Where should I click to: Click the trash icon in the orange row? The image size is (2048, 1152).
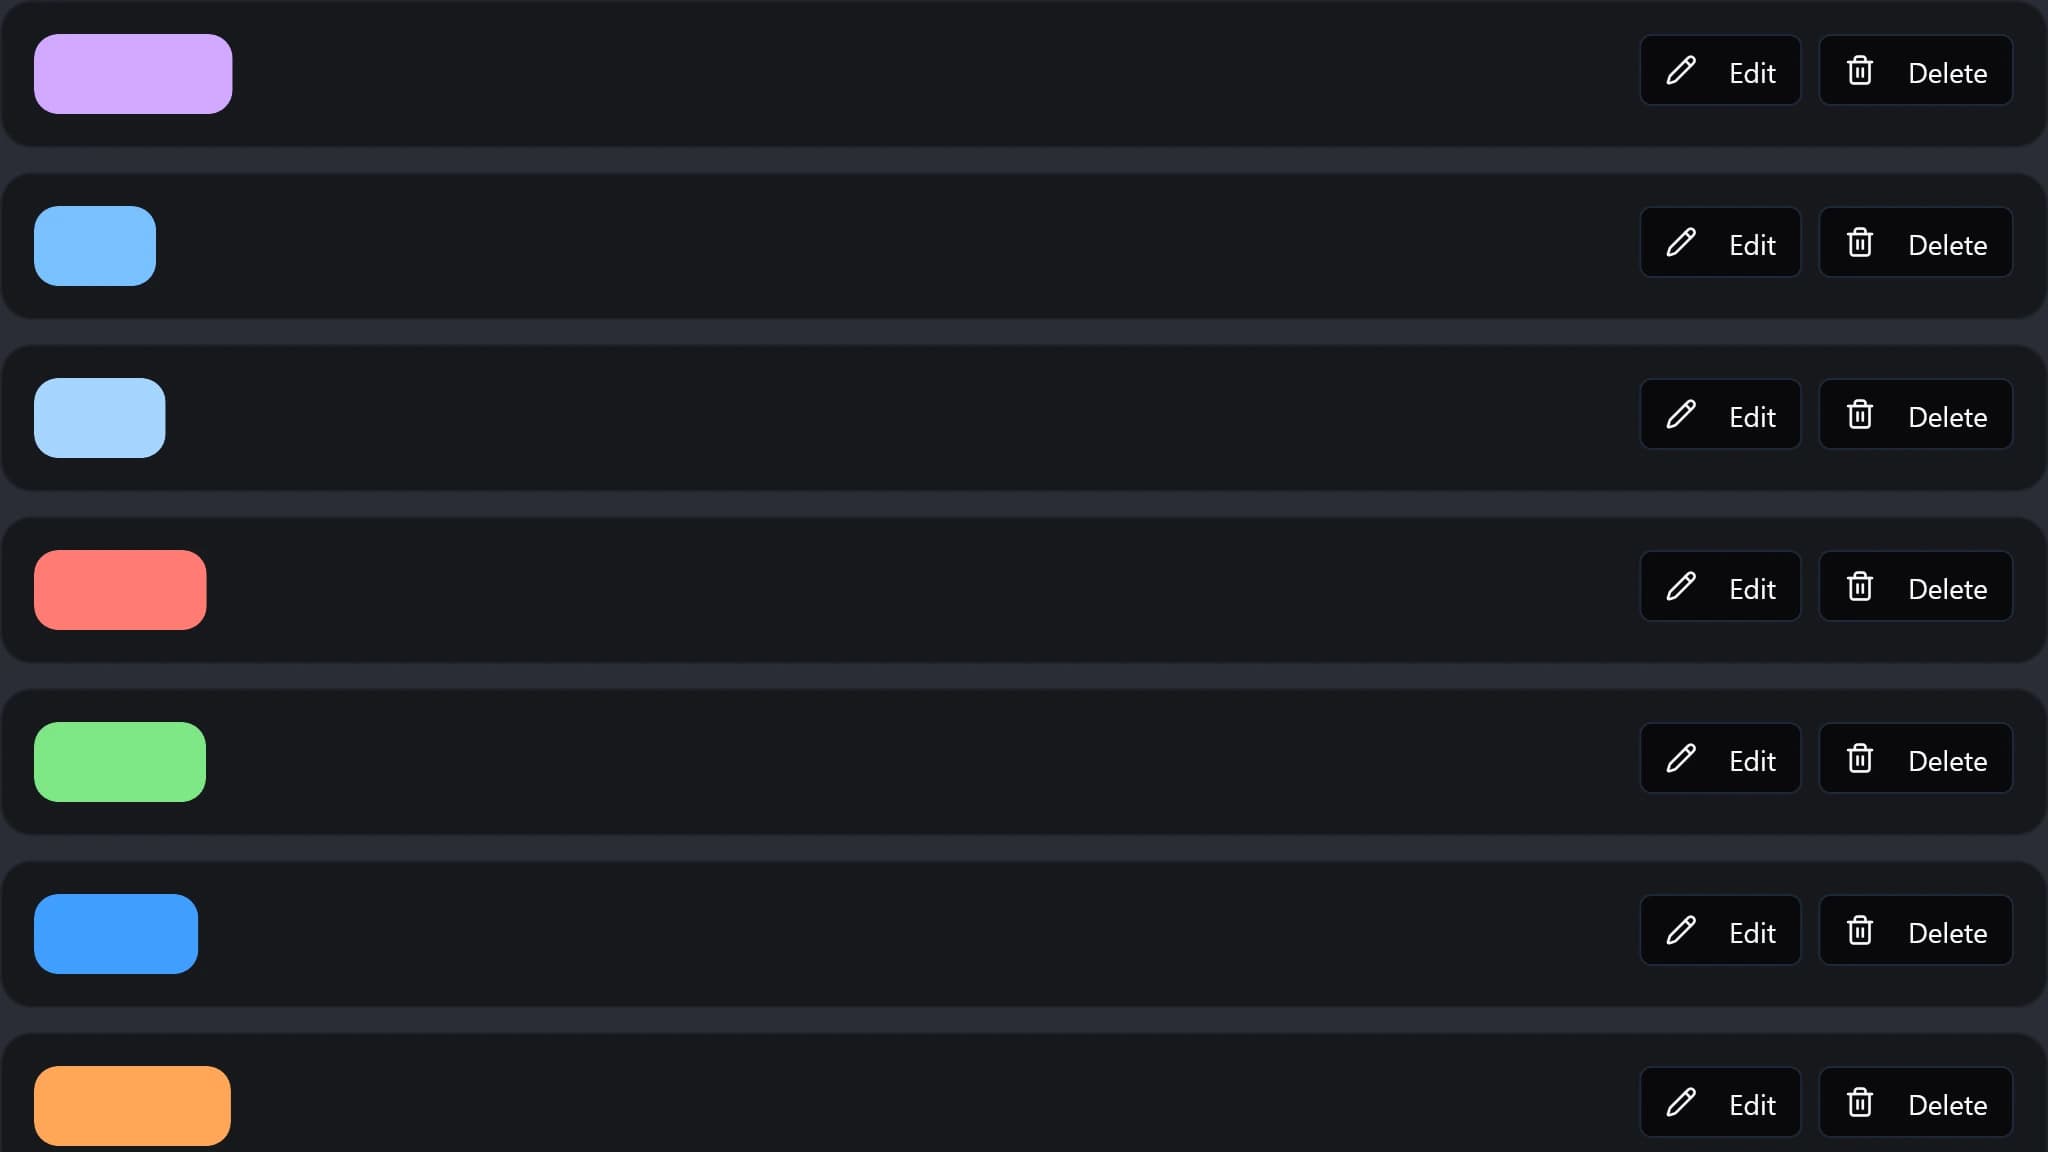coord(1860,1103)
